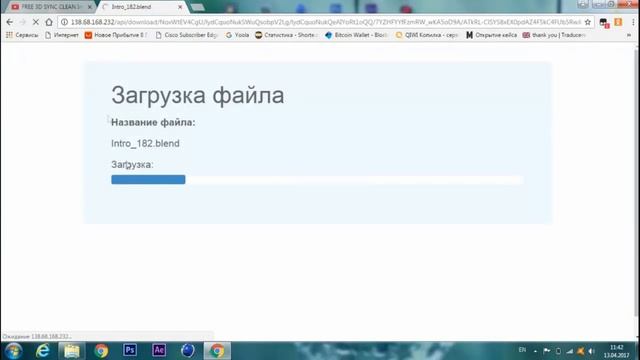
Task: Open the QIWI Копилка bookmark
Action: (x=427, y=35)
